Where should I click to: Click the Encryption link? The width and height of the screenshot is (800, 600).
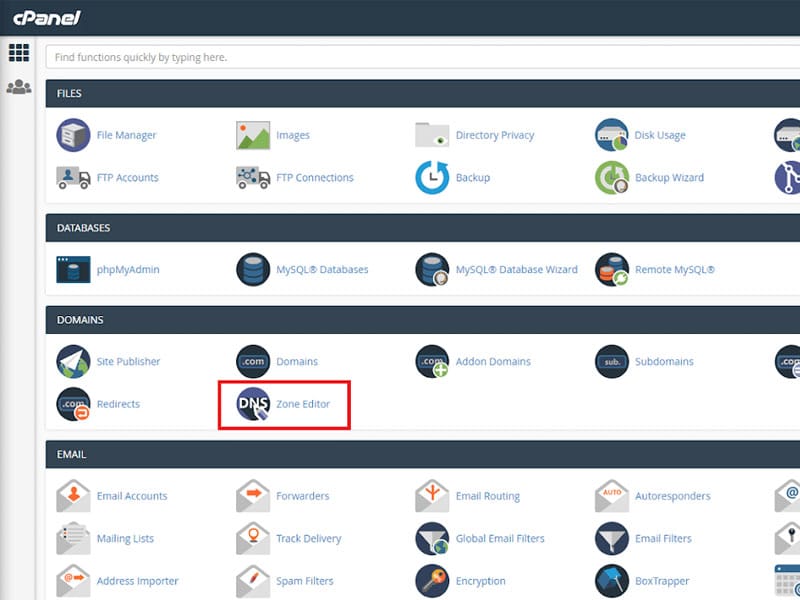(x=481, y=581)
